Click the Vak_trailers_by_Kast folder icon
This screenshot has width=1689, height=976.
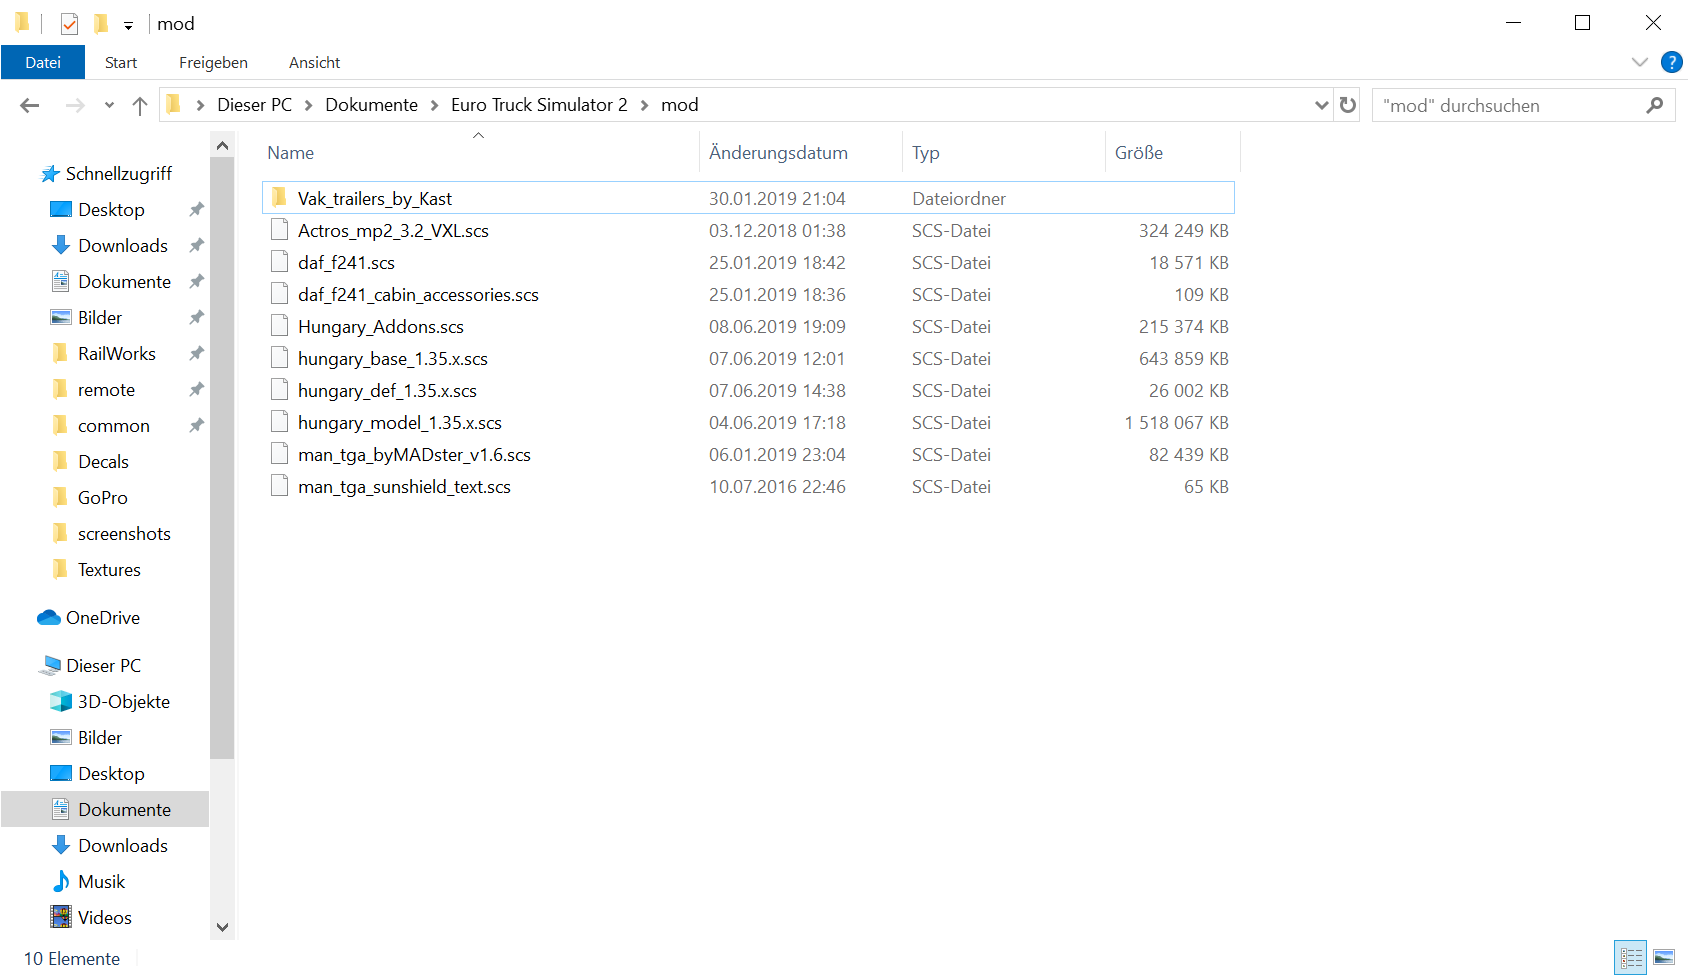pyautogui.click(x=280, y=198)
